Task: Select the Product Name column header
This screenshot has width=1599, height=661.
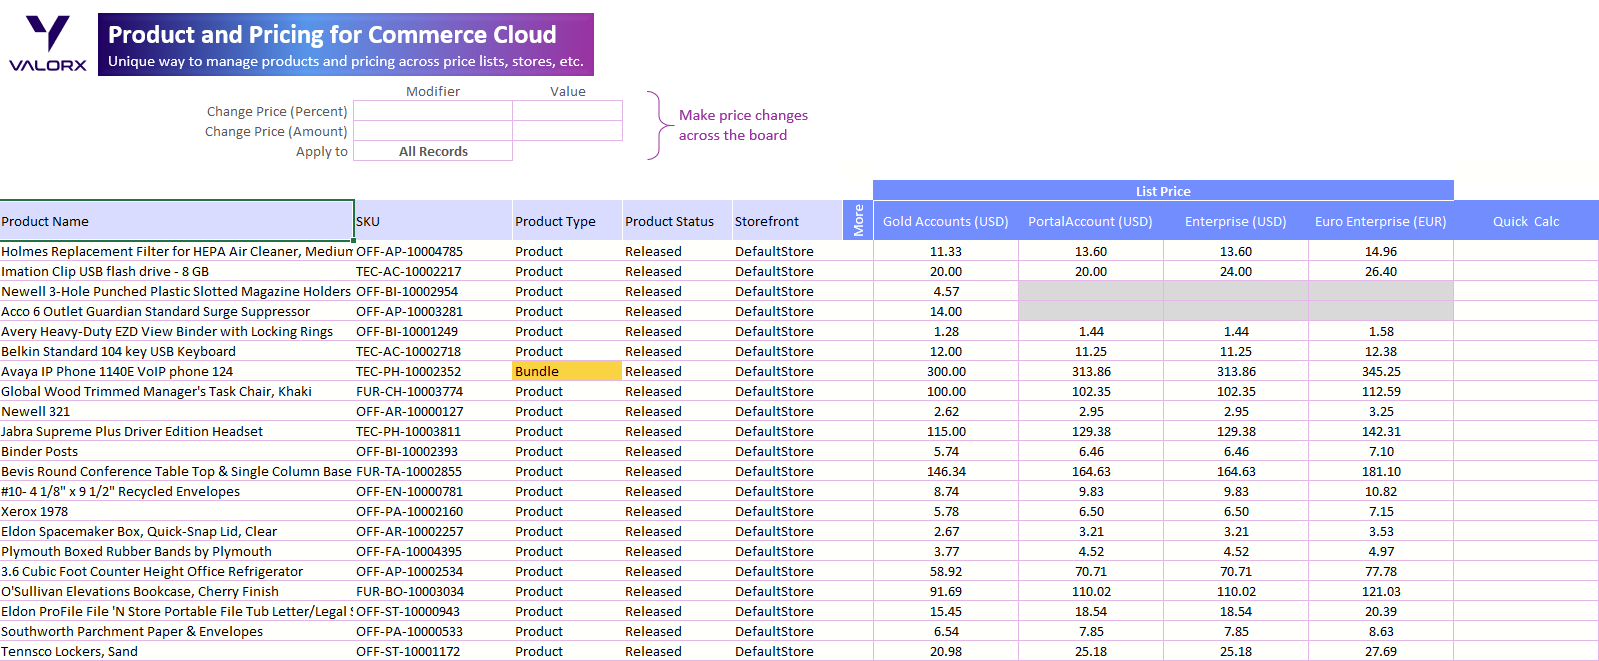Action: (177, 221)
